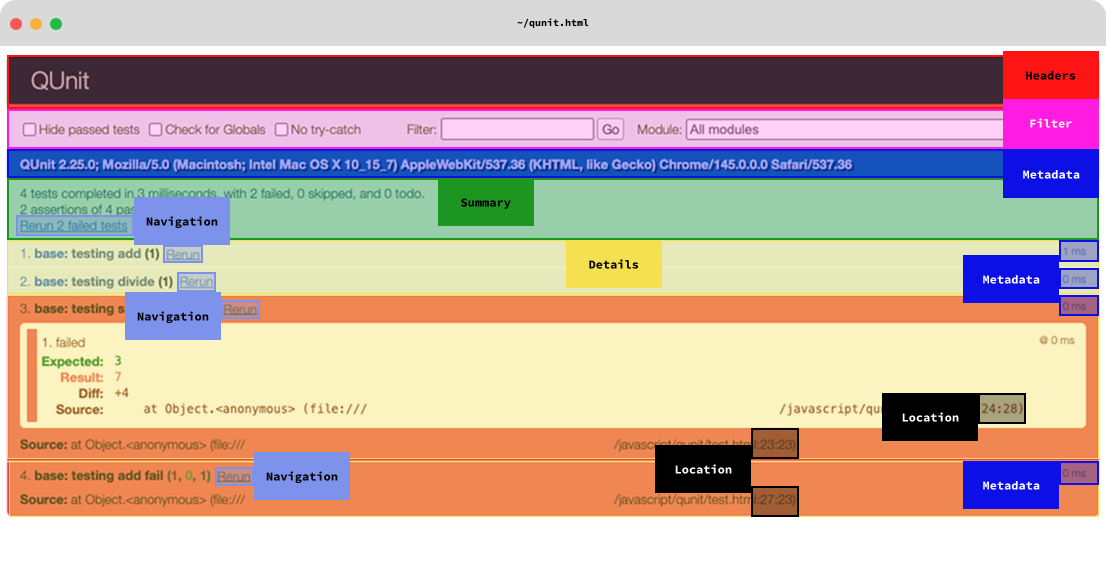This screenshot has height=586, width=1106.
Task: Tick the No try-catch checkbox
Action: coord(281,130)
